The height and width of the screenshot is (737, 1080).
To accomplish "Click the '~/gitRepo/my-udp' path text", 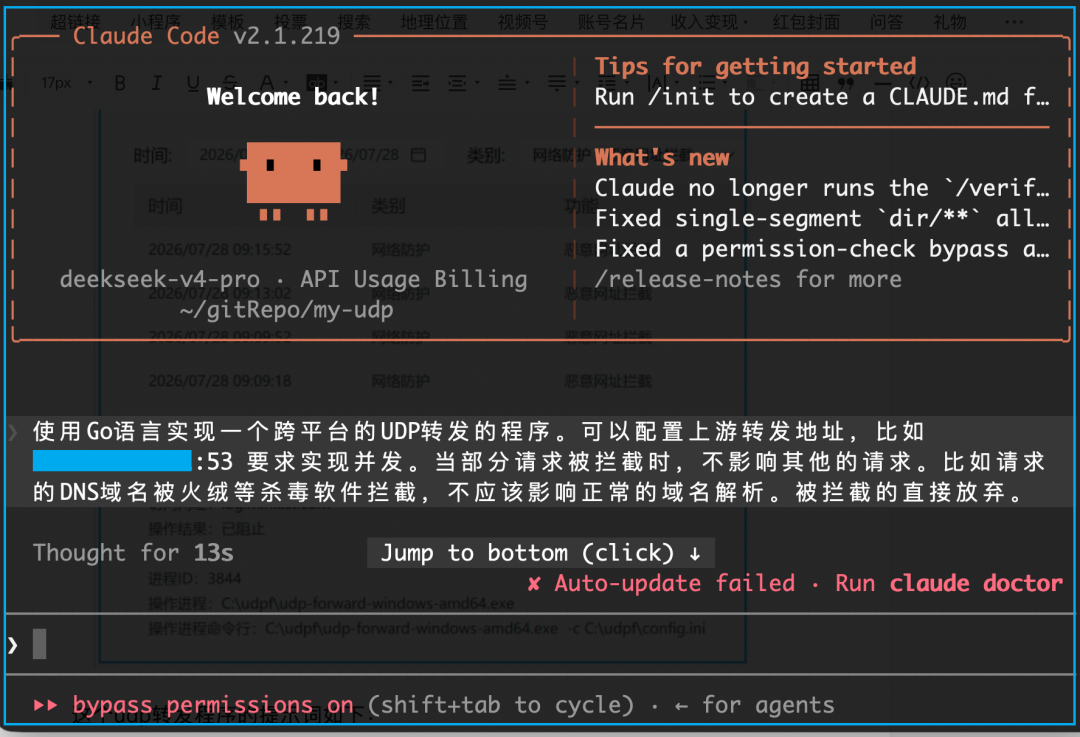I will [287, 310].
